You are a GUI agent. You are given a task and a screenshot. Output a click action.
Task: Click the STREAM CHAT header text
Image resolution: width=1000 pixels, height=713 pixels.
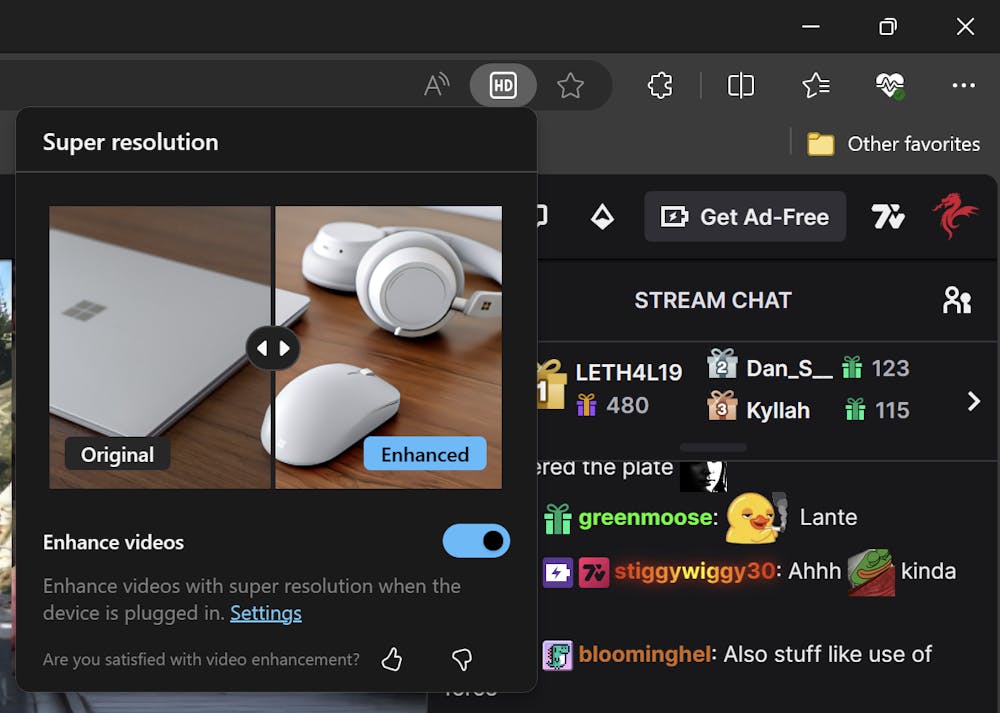(713, 300)
